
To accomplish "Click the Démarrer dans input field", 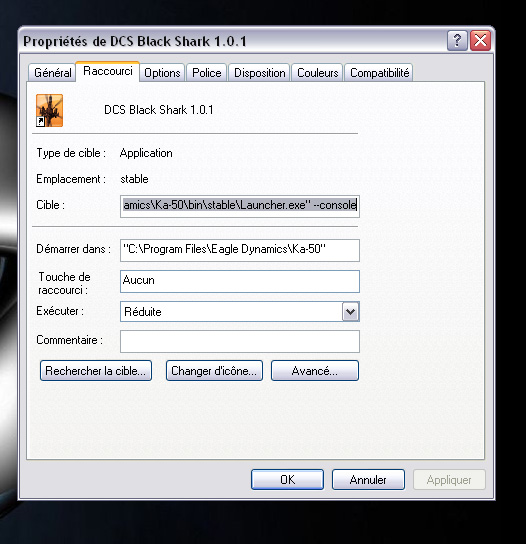I will tap(240, 250).
